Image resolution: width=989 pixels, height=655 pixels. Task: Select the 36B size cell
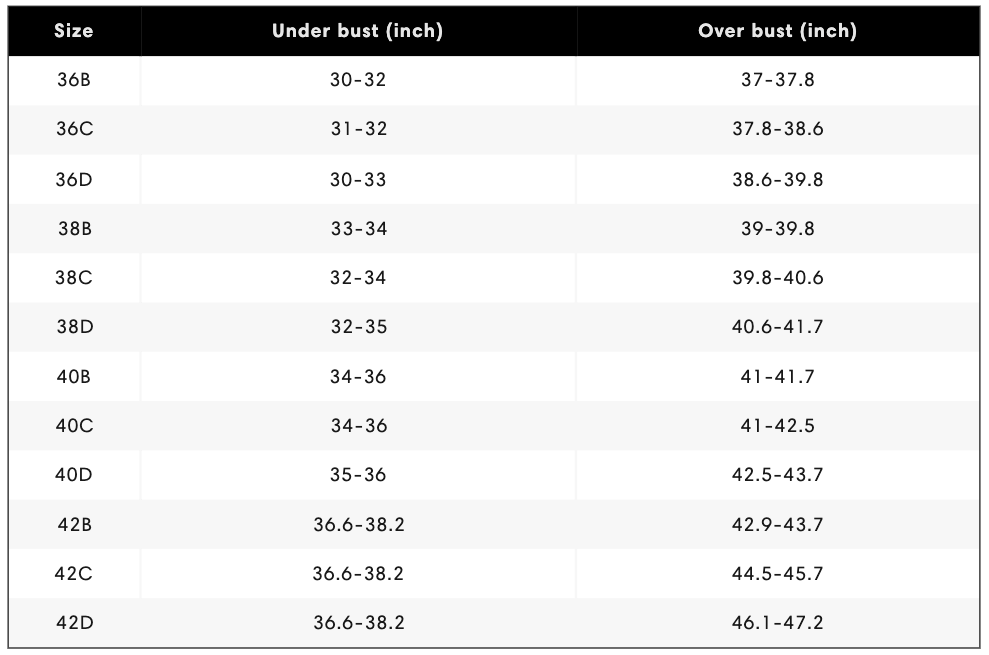click(x=74, y=80)
